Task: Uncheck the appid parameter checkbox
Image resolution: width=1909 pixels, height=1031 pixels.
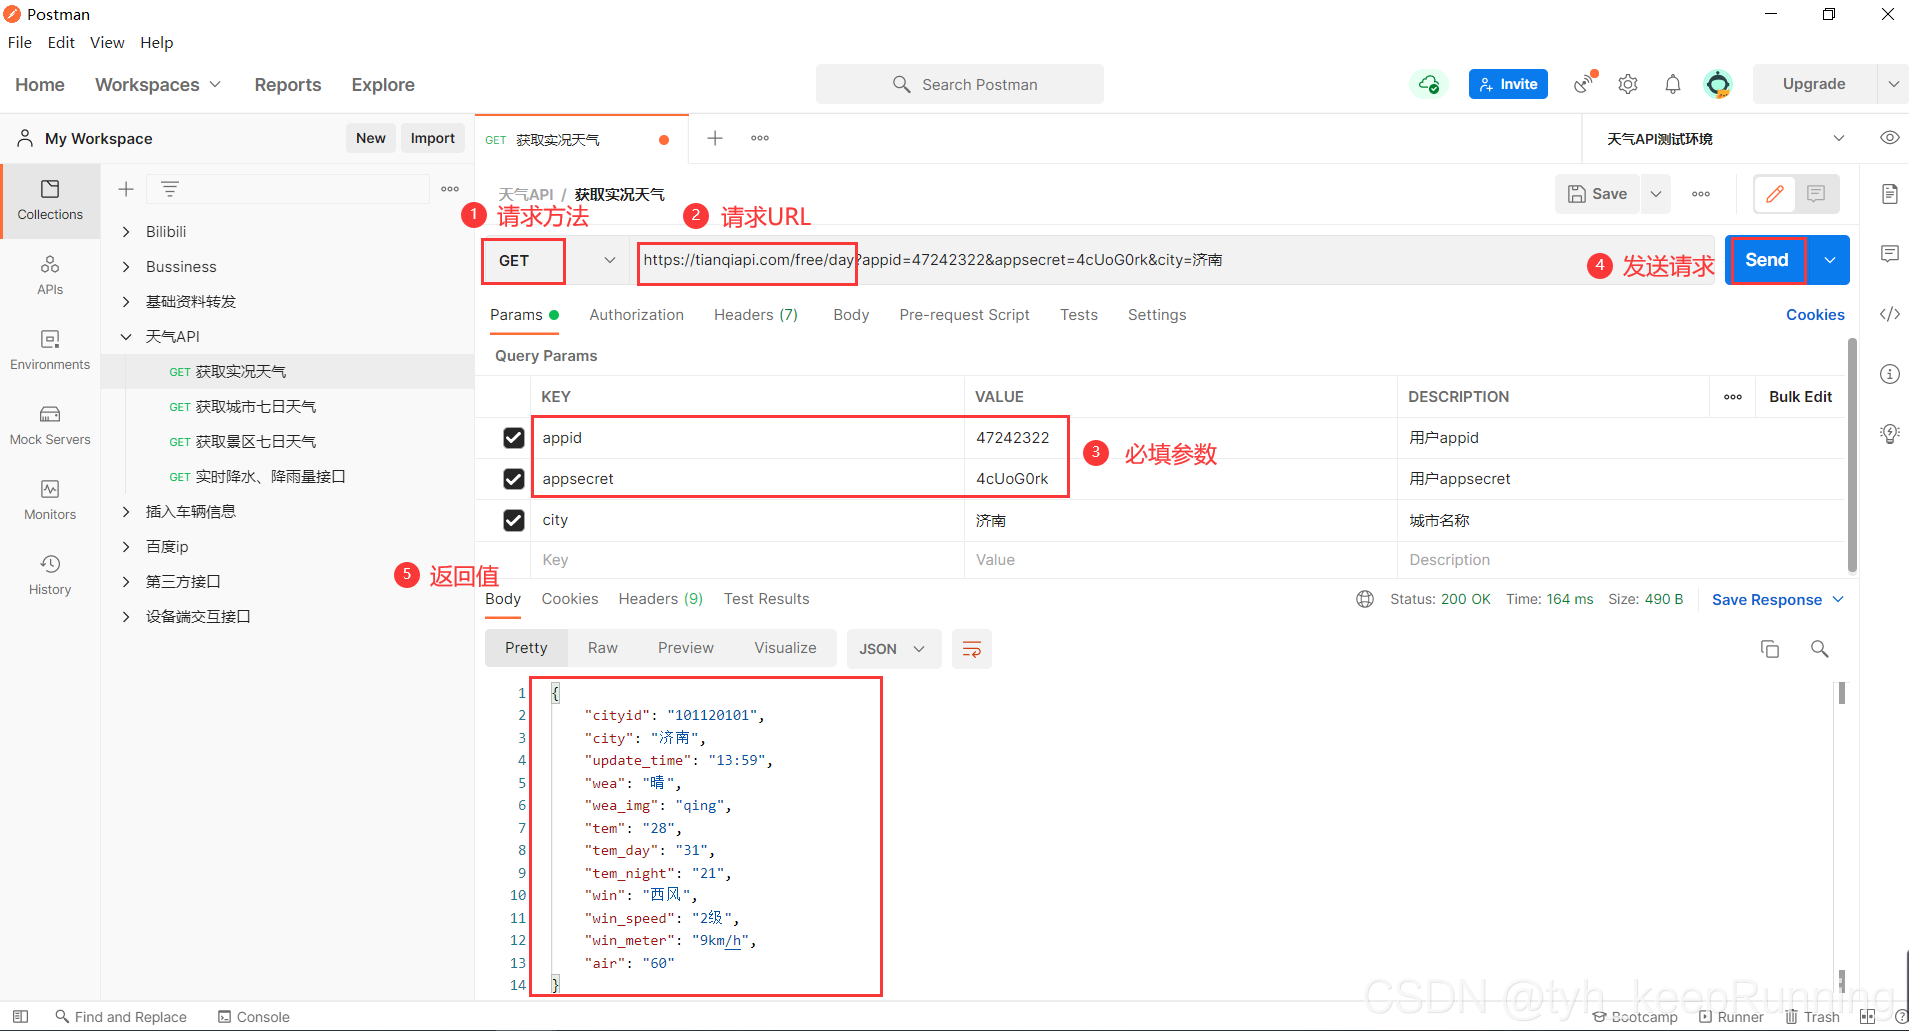Action: 514,438
